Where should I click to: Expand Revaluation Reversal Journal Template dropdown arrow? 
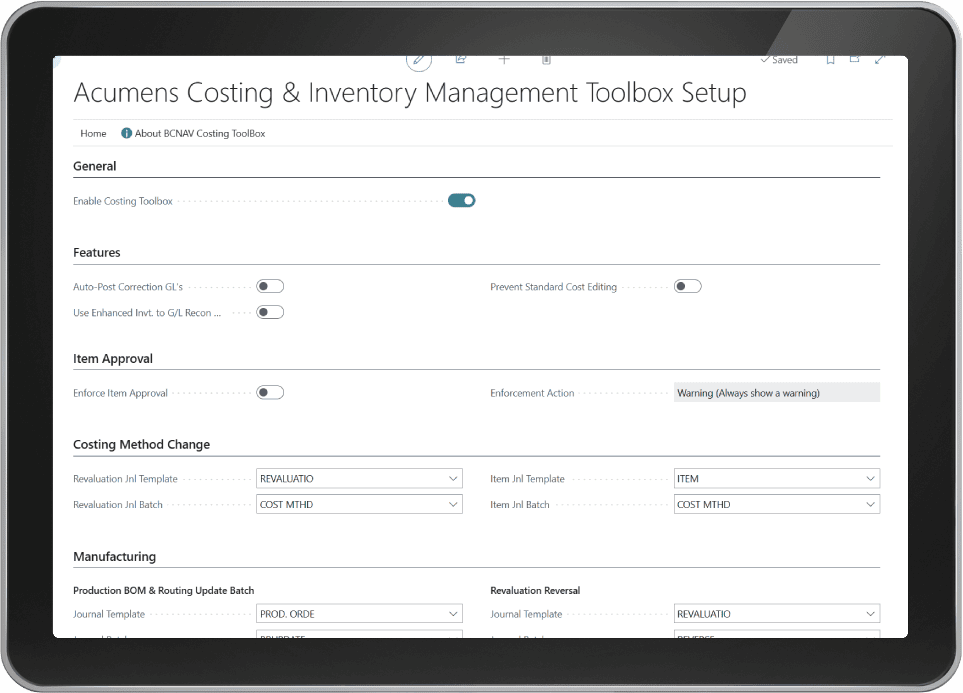point(870,614)
